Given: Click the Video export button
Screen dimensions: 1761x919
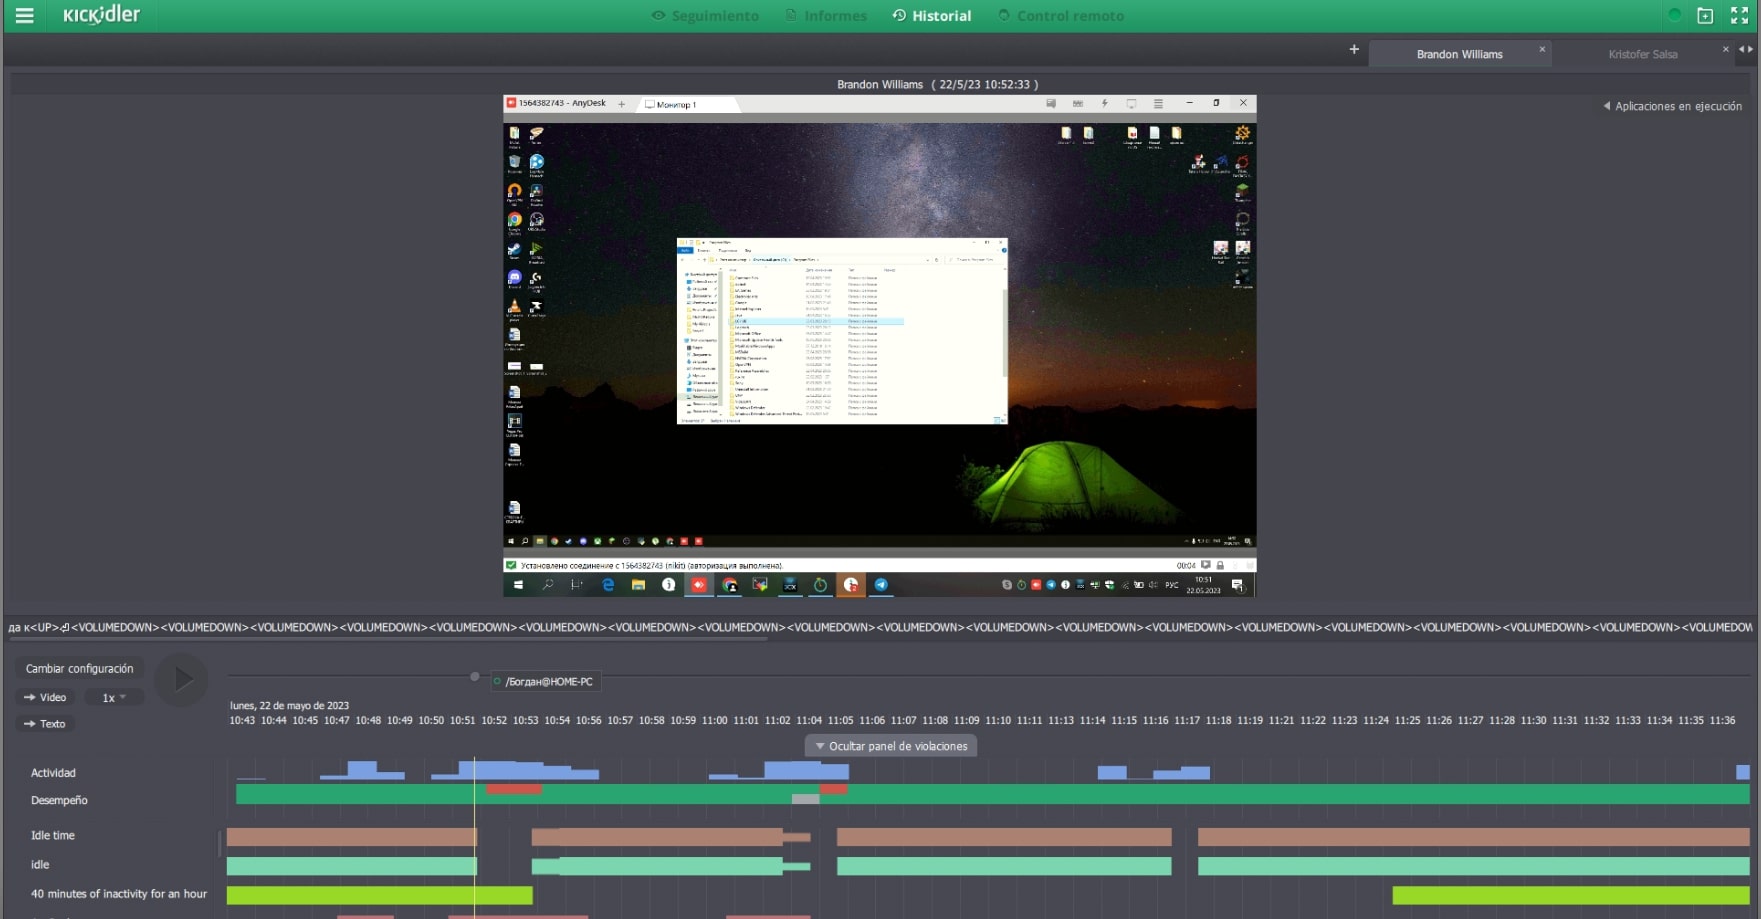Looking at the screenshot, I should 45,697.
